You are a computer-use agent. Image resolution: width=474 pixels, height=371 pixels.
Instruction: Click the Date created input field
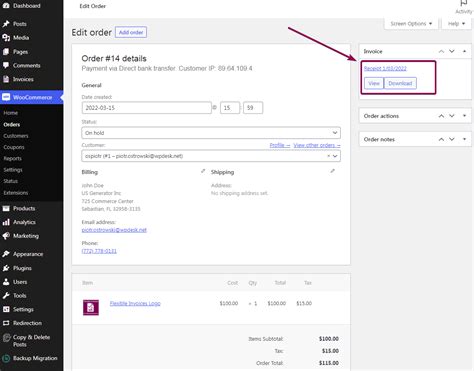tap(146, 108)
